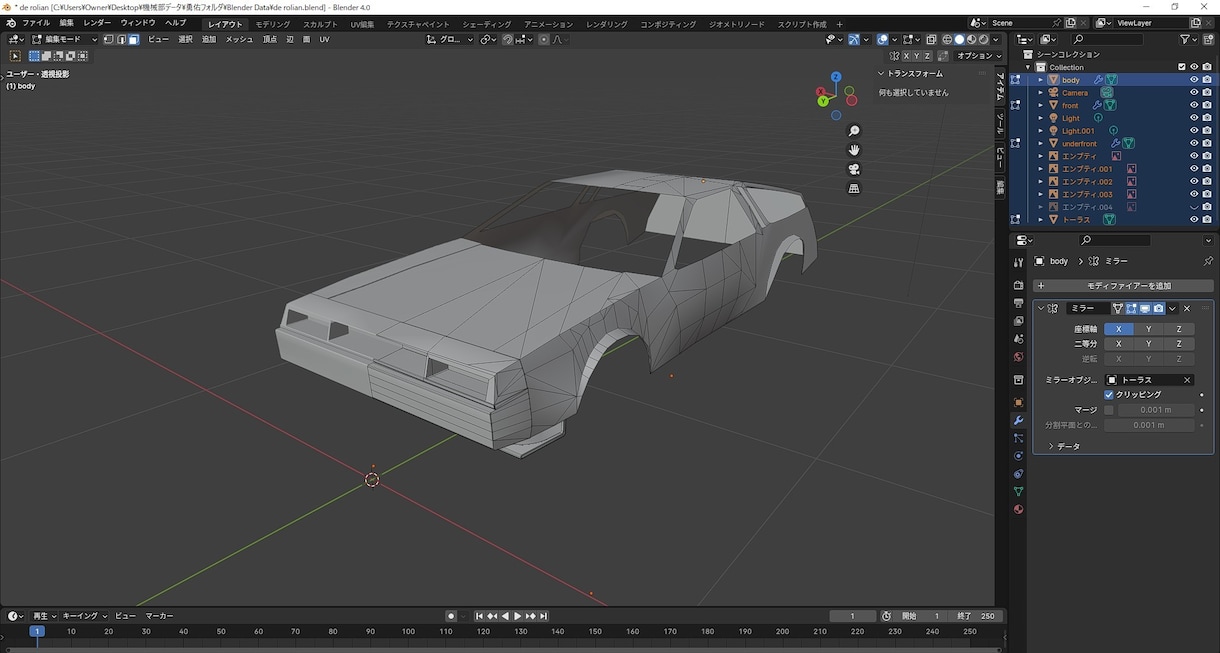Screen dimensions: 1220x653
Task: Open the Mesh menu in viewport header
Action: [x=239, y=40]
